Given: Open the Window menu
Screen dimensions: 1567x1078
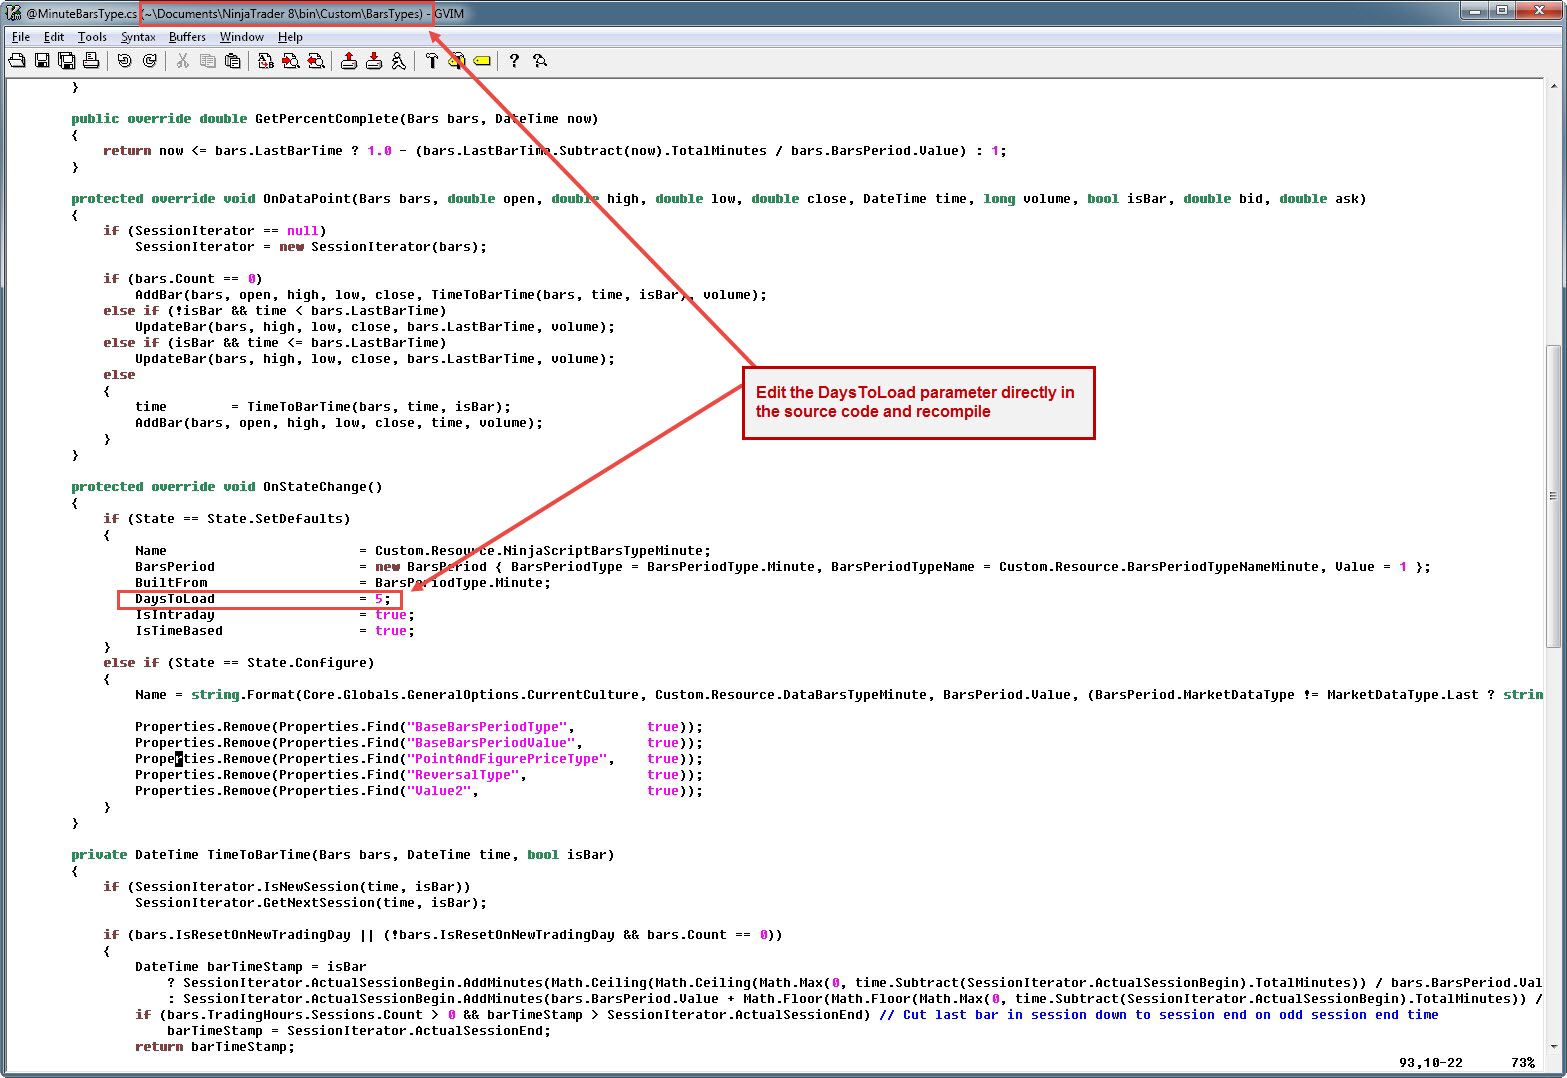Looking at the screenshot, I should coord(242,37).
